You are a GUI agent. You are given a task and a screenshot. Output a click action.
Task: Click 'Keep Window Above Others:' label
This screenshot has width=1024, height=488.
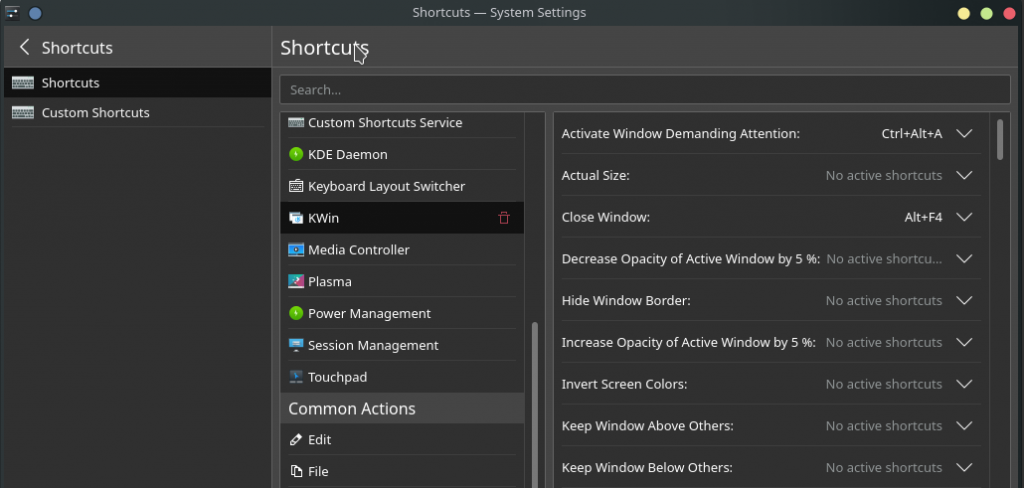click(x=647, y=426)
